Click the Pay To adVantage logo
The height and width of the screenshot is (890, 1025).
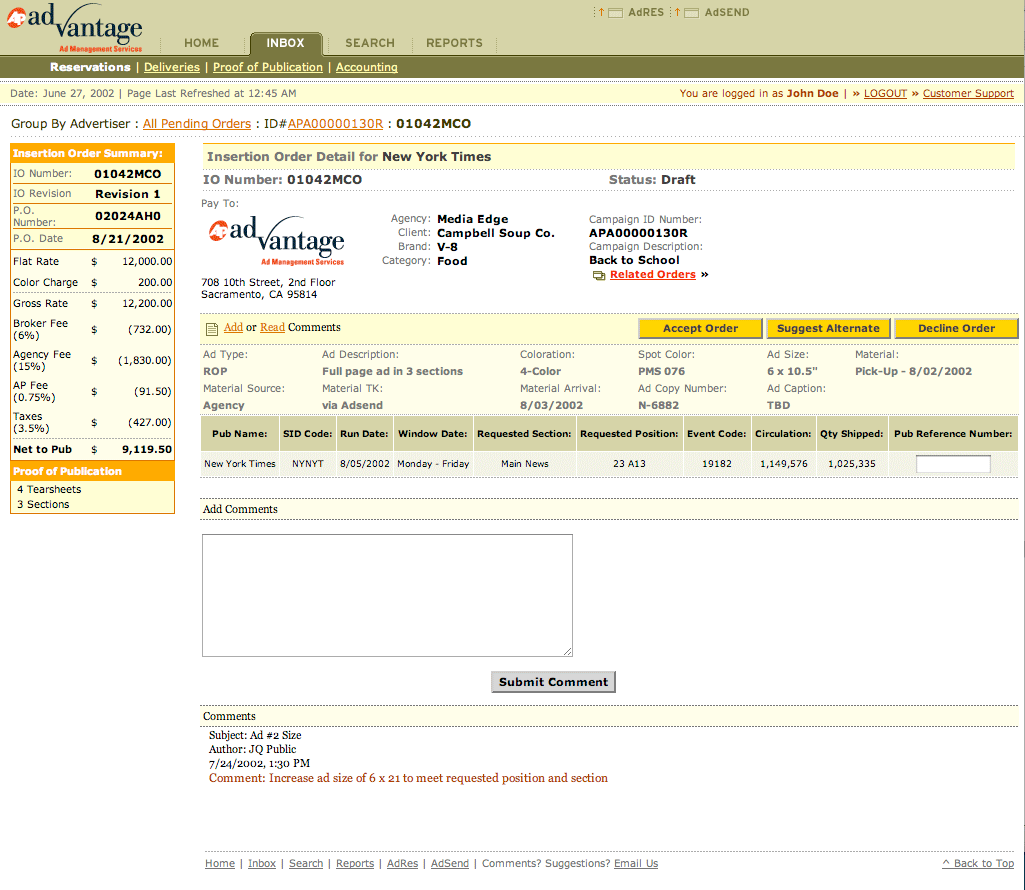click(277, 240)
